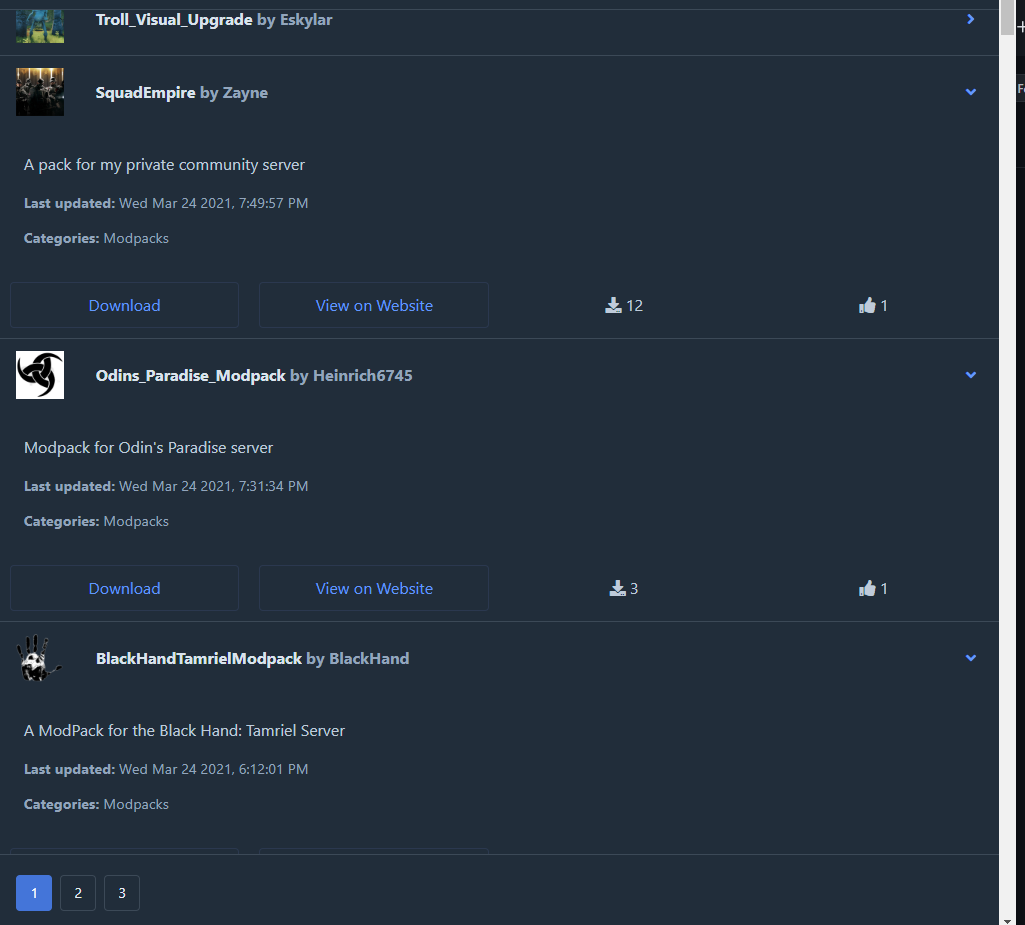
Task: Collapse the BlackHandTamrielModpack entry chevron
Action: point(971,658)
